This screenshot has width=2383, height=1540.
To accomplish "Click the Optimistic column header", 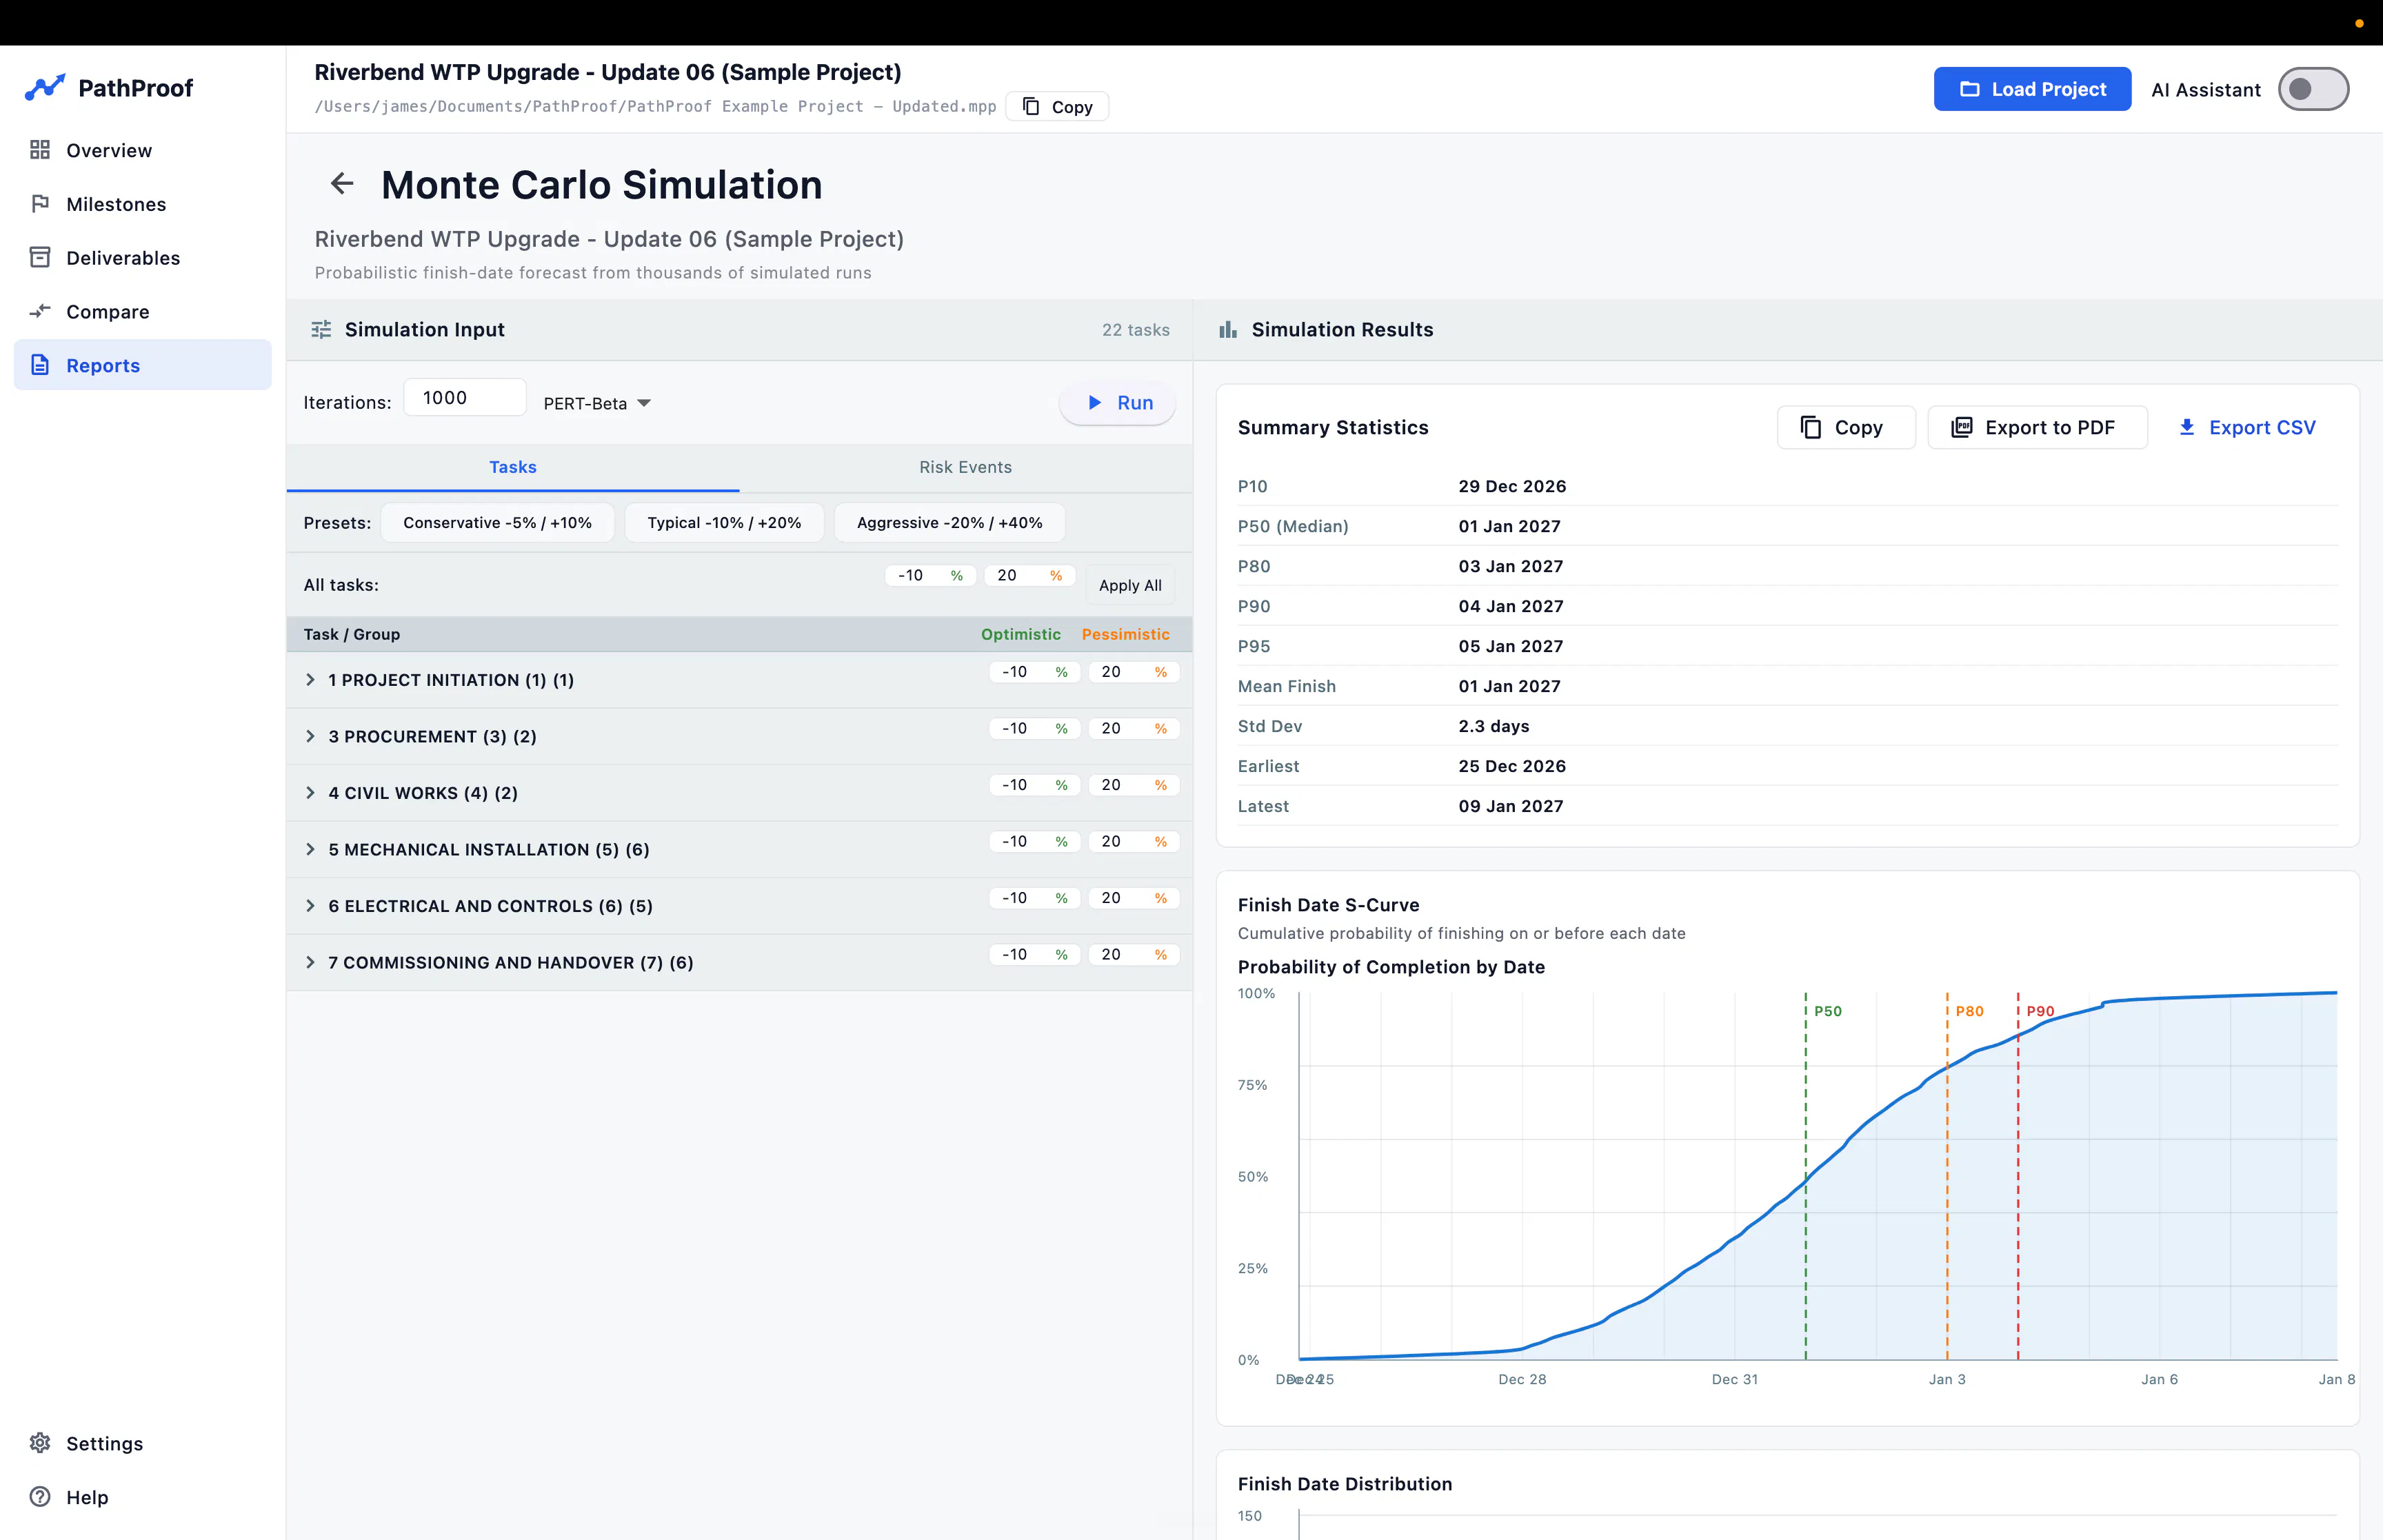I will [1020, 634].
